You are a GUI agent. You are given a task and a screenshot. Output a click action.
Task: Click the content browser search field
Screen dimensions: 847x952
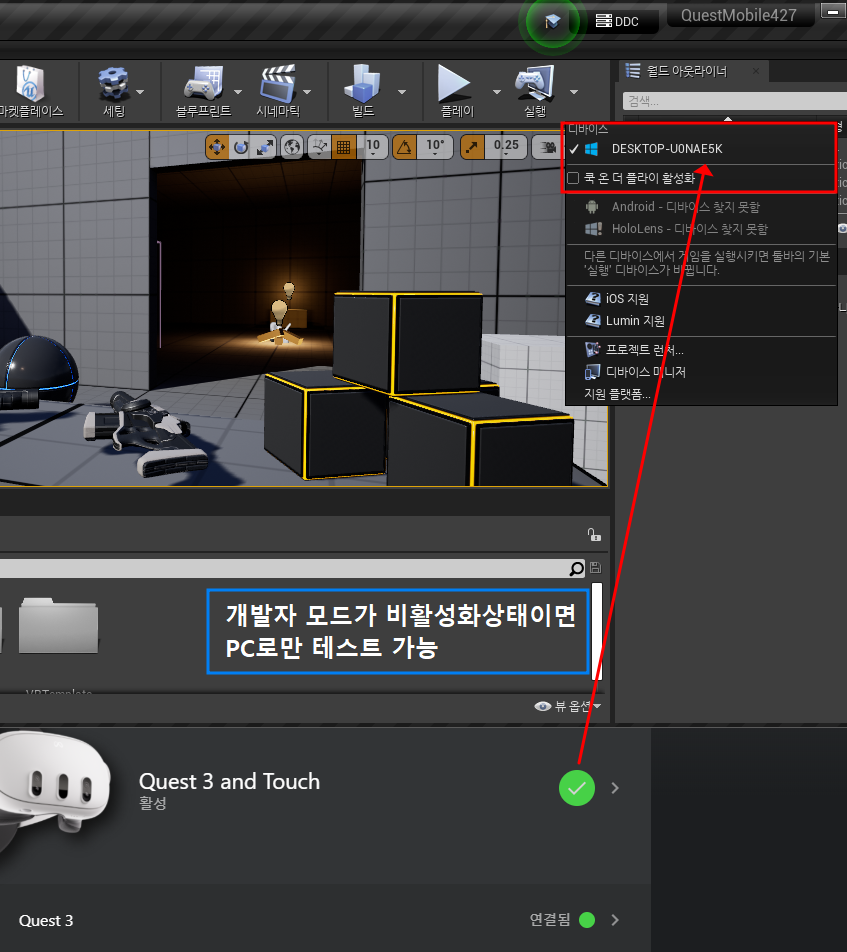(x=284, y=568)
